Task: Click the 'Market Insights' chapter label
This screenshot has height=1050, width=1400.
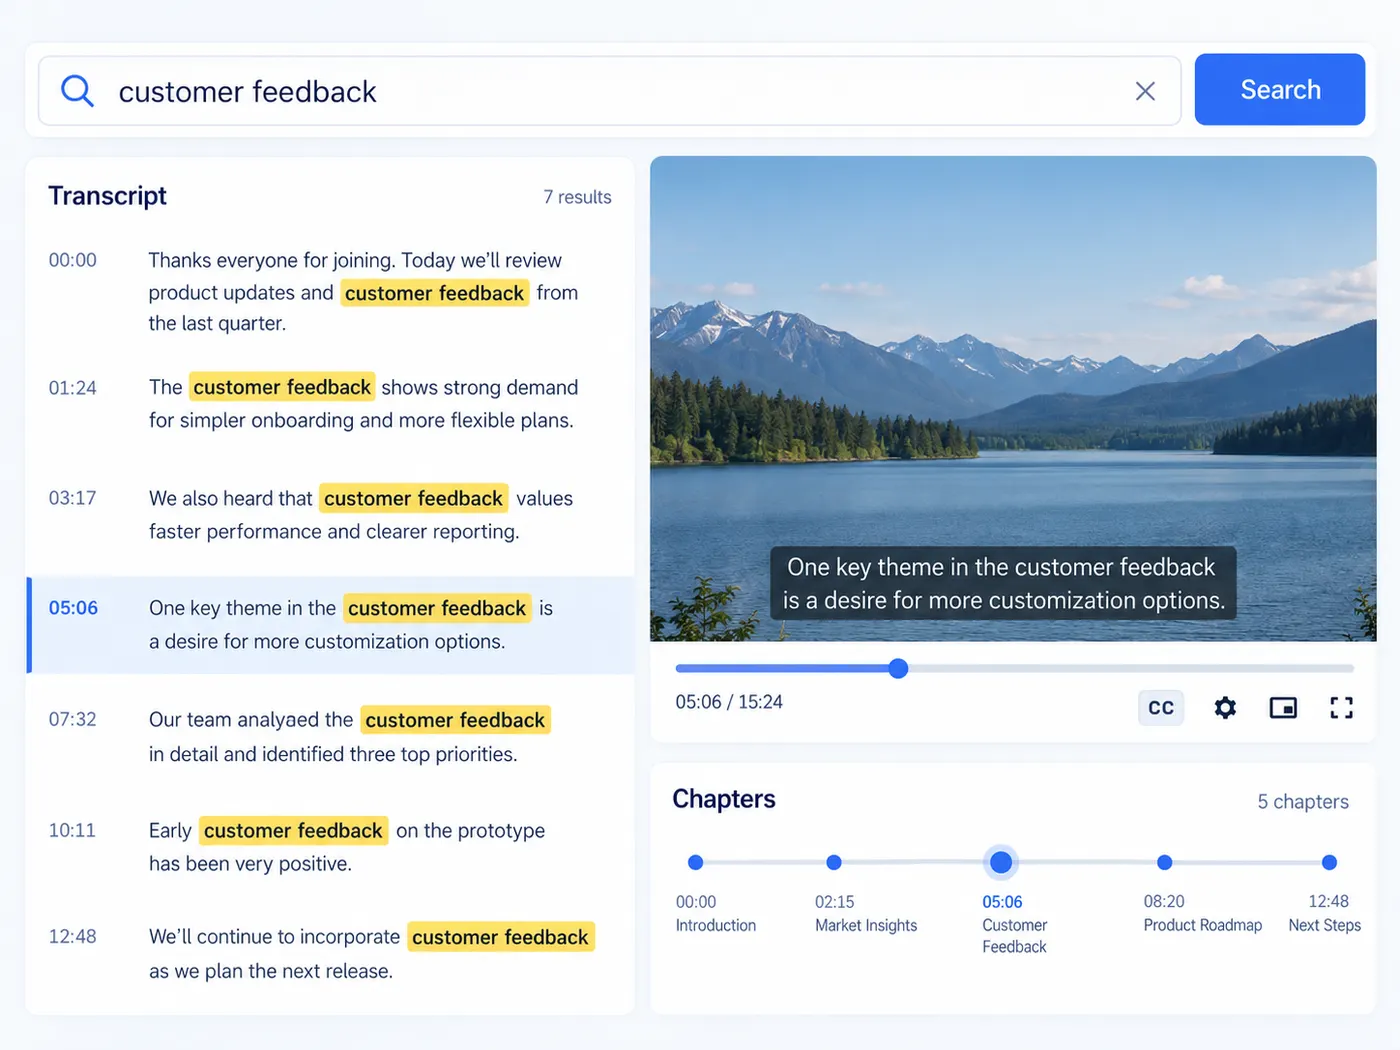Action: click(x=866, y=925)
